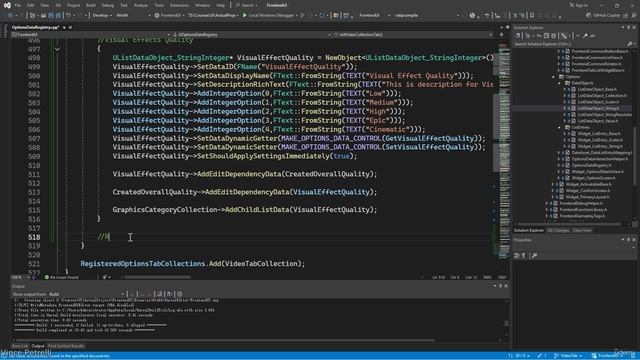This screenshot has width=640, height=360.
Task: Open the -skipcompile dropdown in toolbar
Action: tap(427, 16)
